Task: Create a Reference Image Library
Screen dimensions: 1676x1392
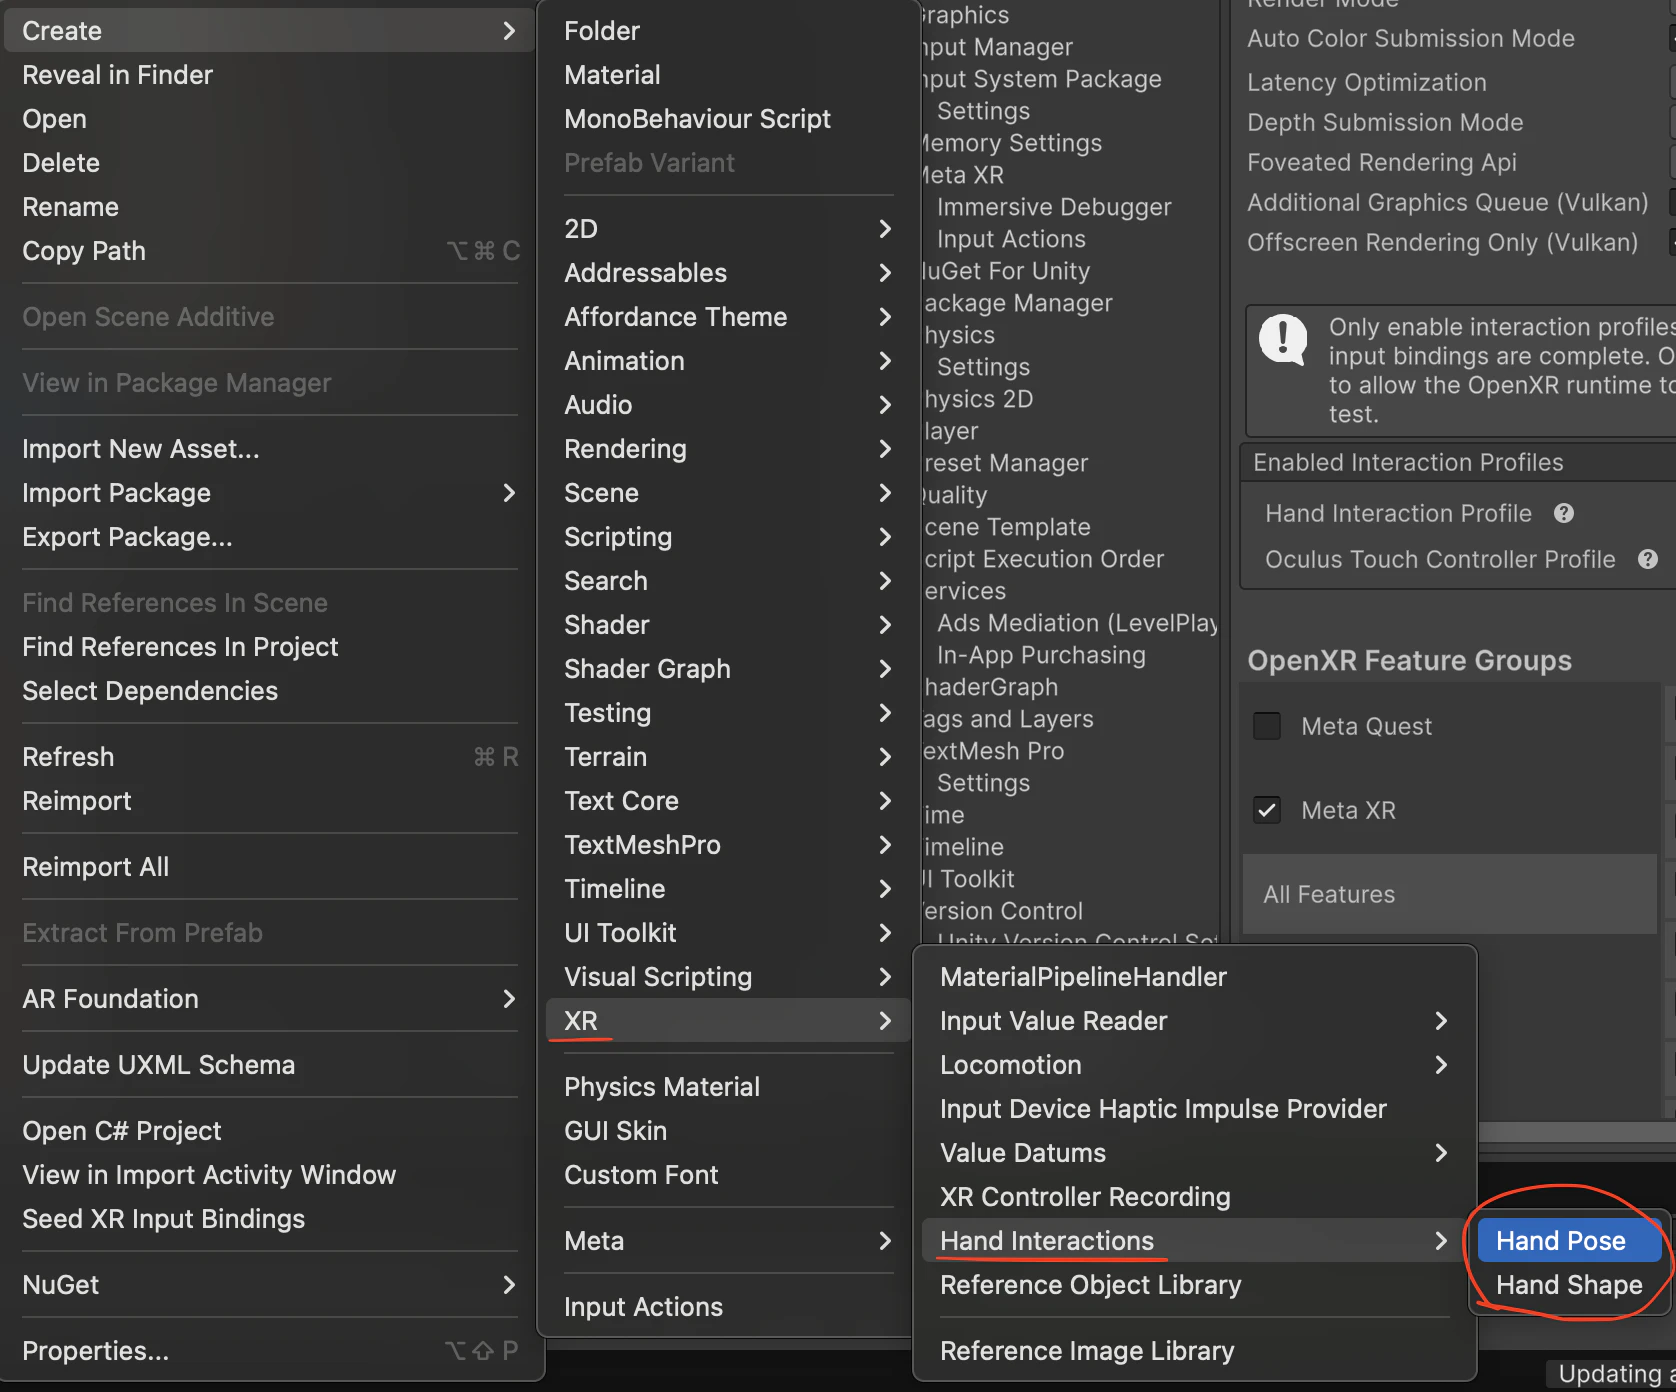Action: (1195, 1351)
